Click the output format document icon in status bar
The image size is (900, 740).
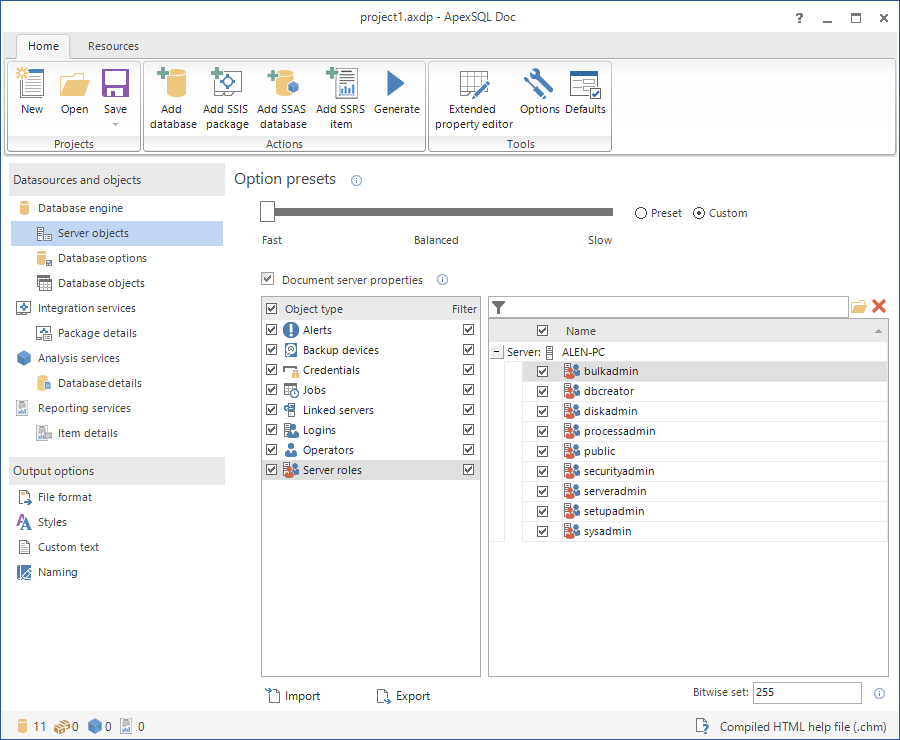tap(702, 726)
